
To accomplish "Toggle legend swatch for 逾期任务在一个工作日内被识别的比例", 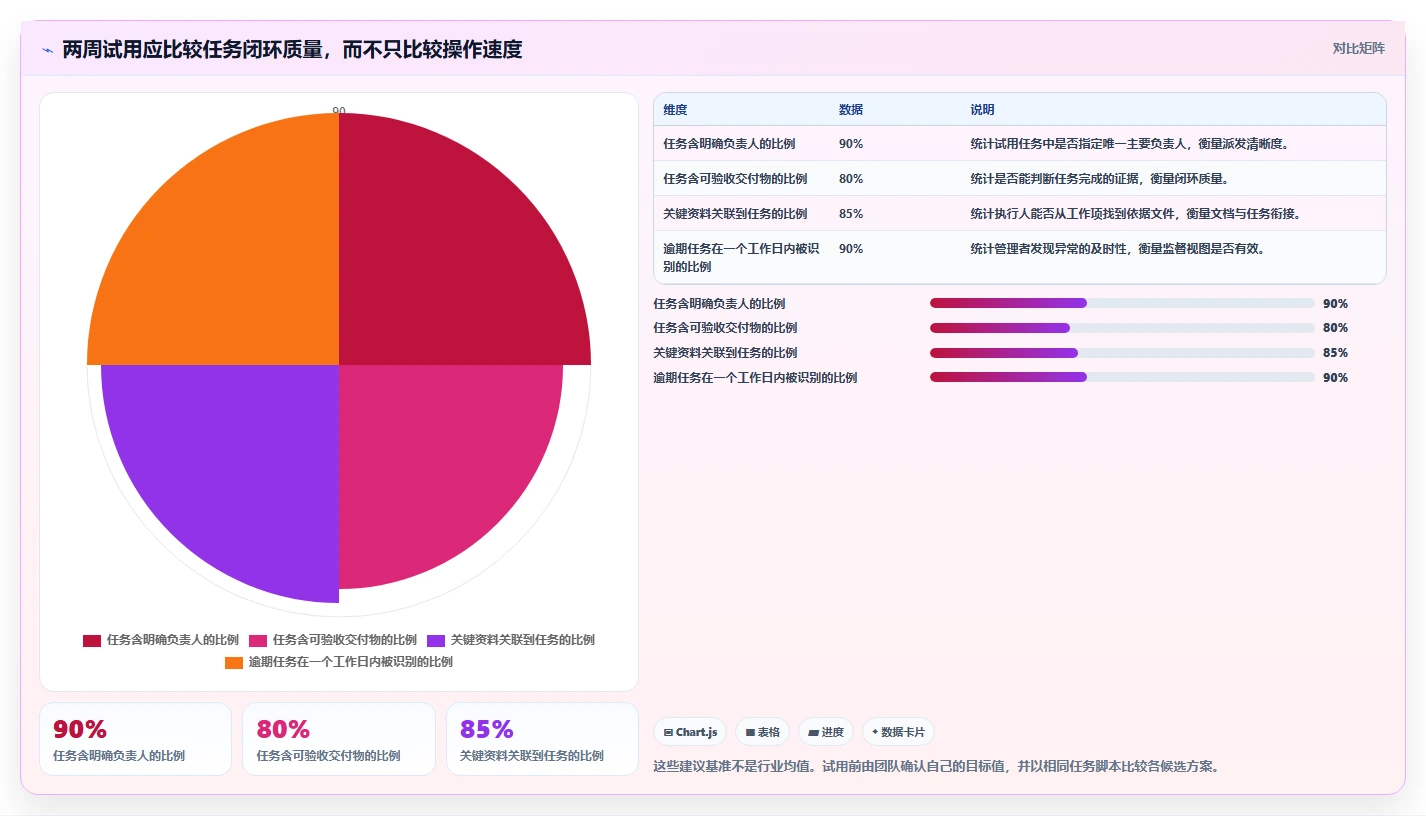I will tap(234, 662).
